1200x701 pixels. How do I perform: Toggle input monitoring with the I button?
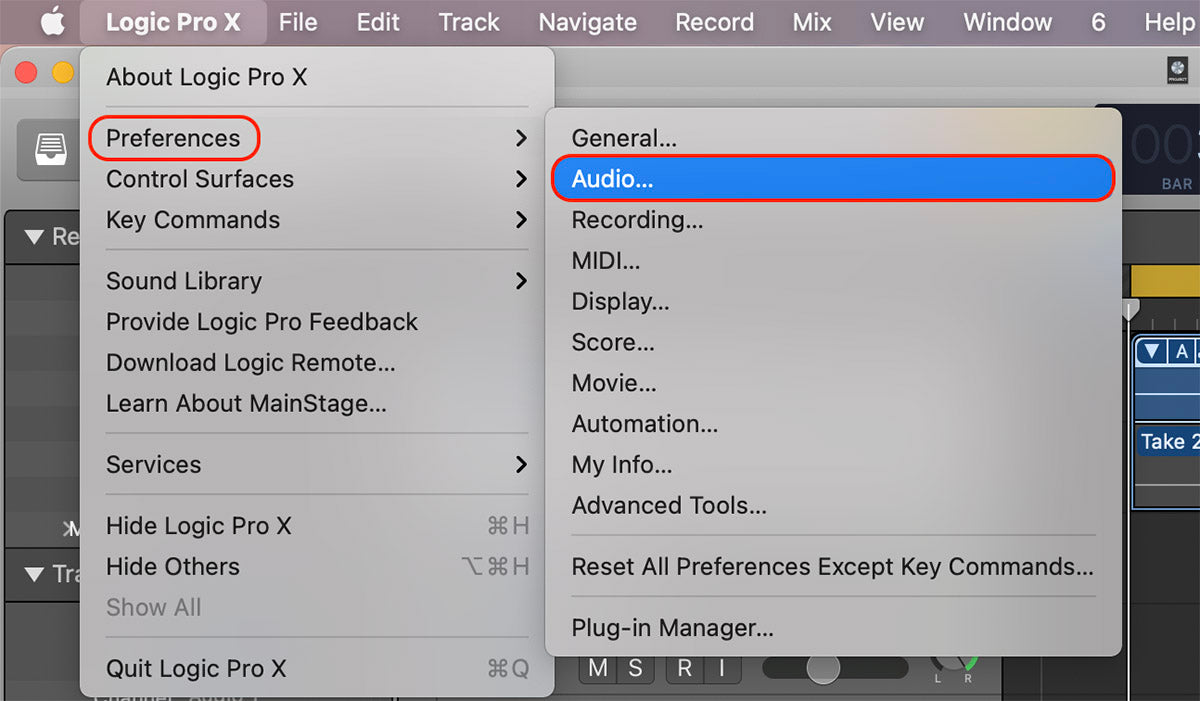pyautogui.click(x=721, y=668)
